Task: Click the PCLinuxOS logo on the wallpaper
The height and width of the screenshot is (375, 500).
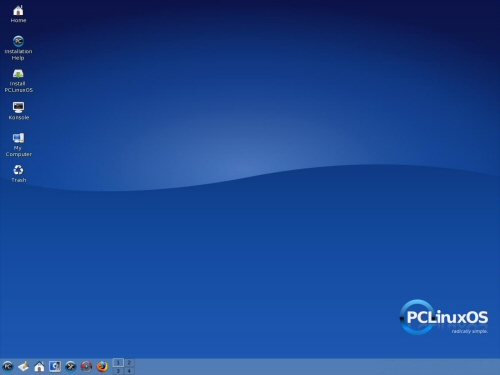Action: (444, 317)
